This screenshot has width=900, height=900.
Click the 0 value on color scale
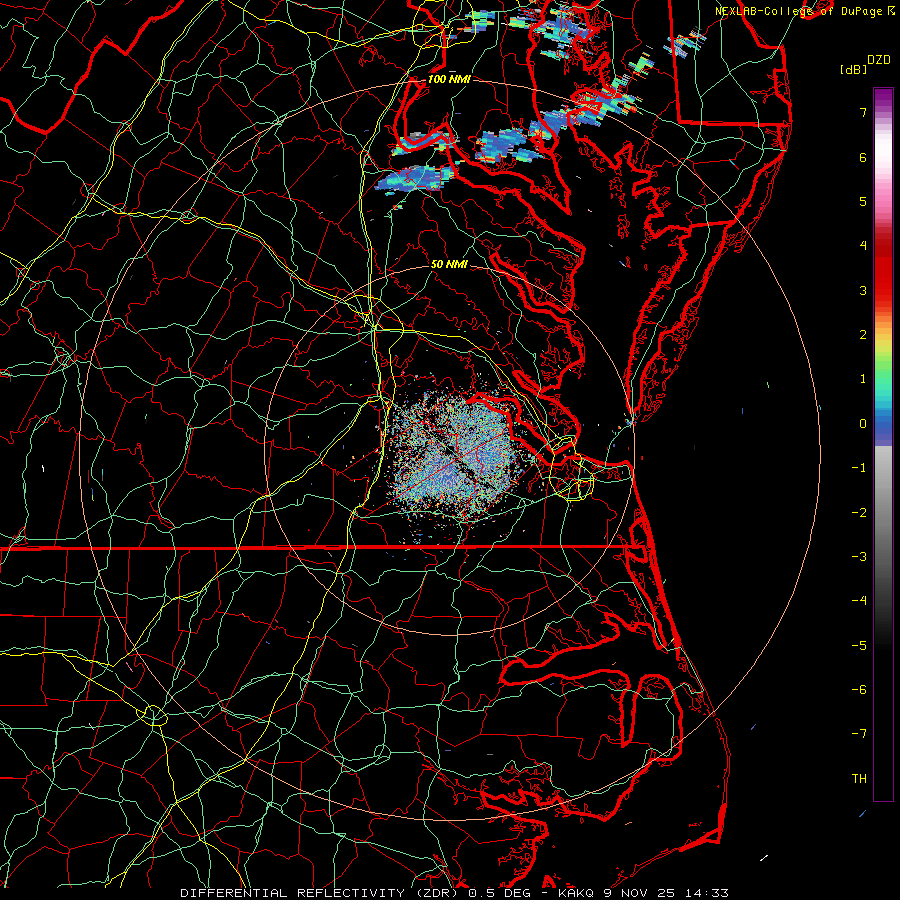863,424
